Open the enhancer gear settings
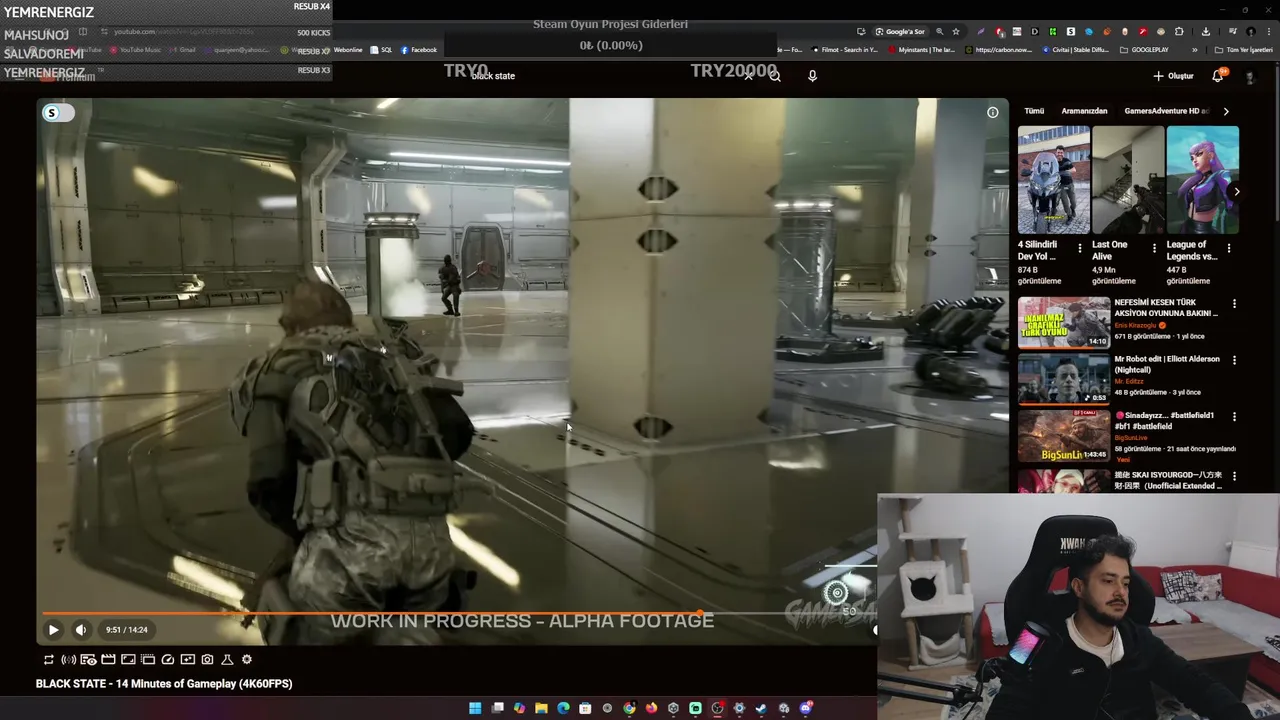The image size is (1280, 720). pyautogui.click(x=247, y=660)
